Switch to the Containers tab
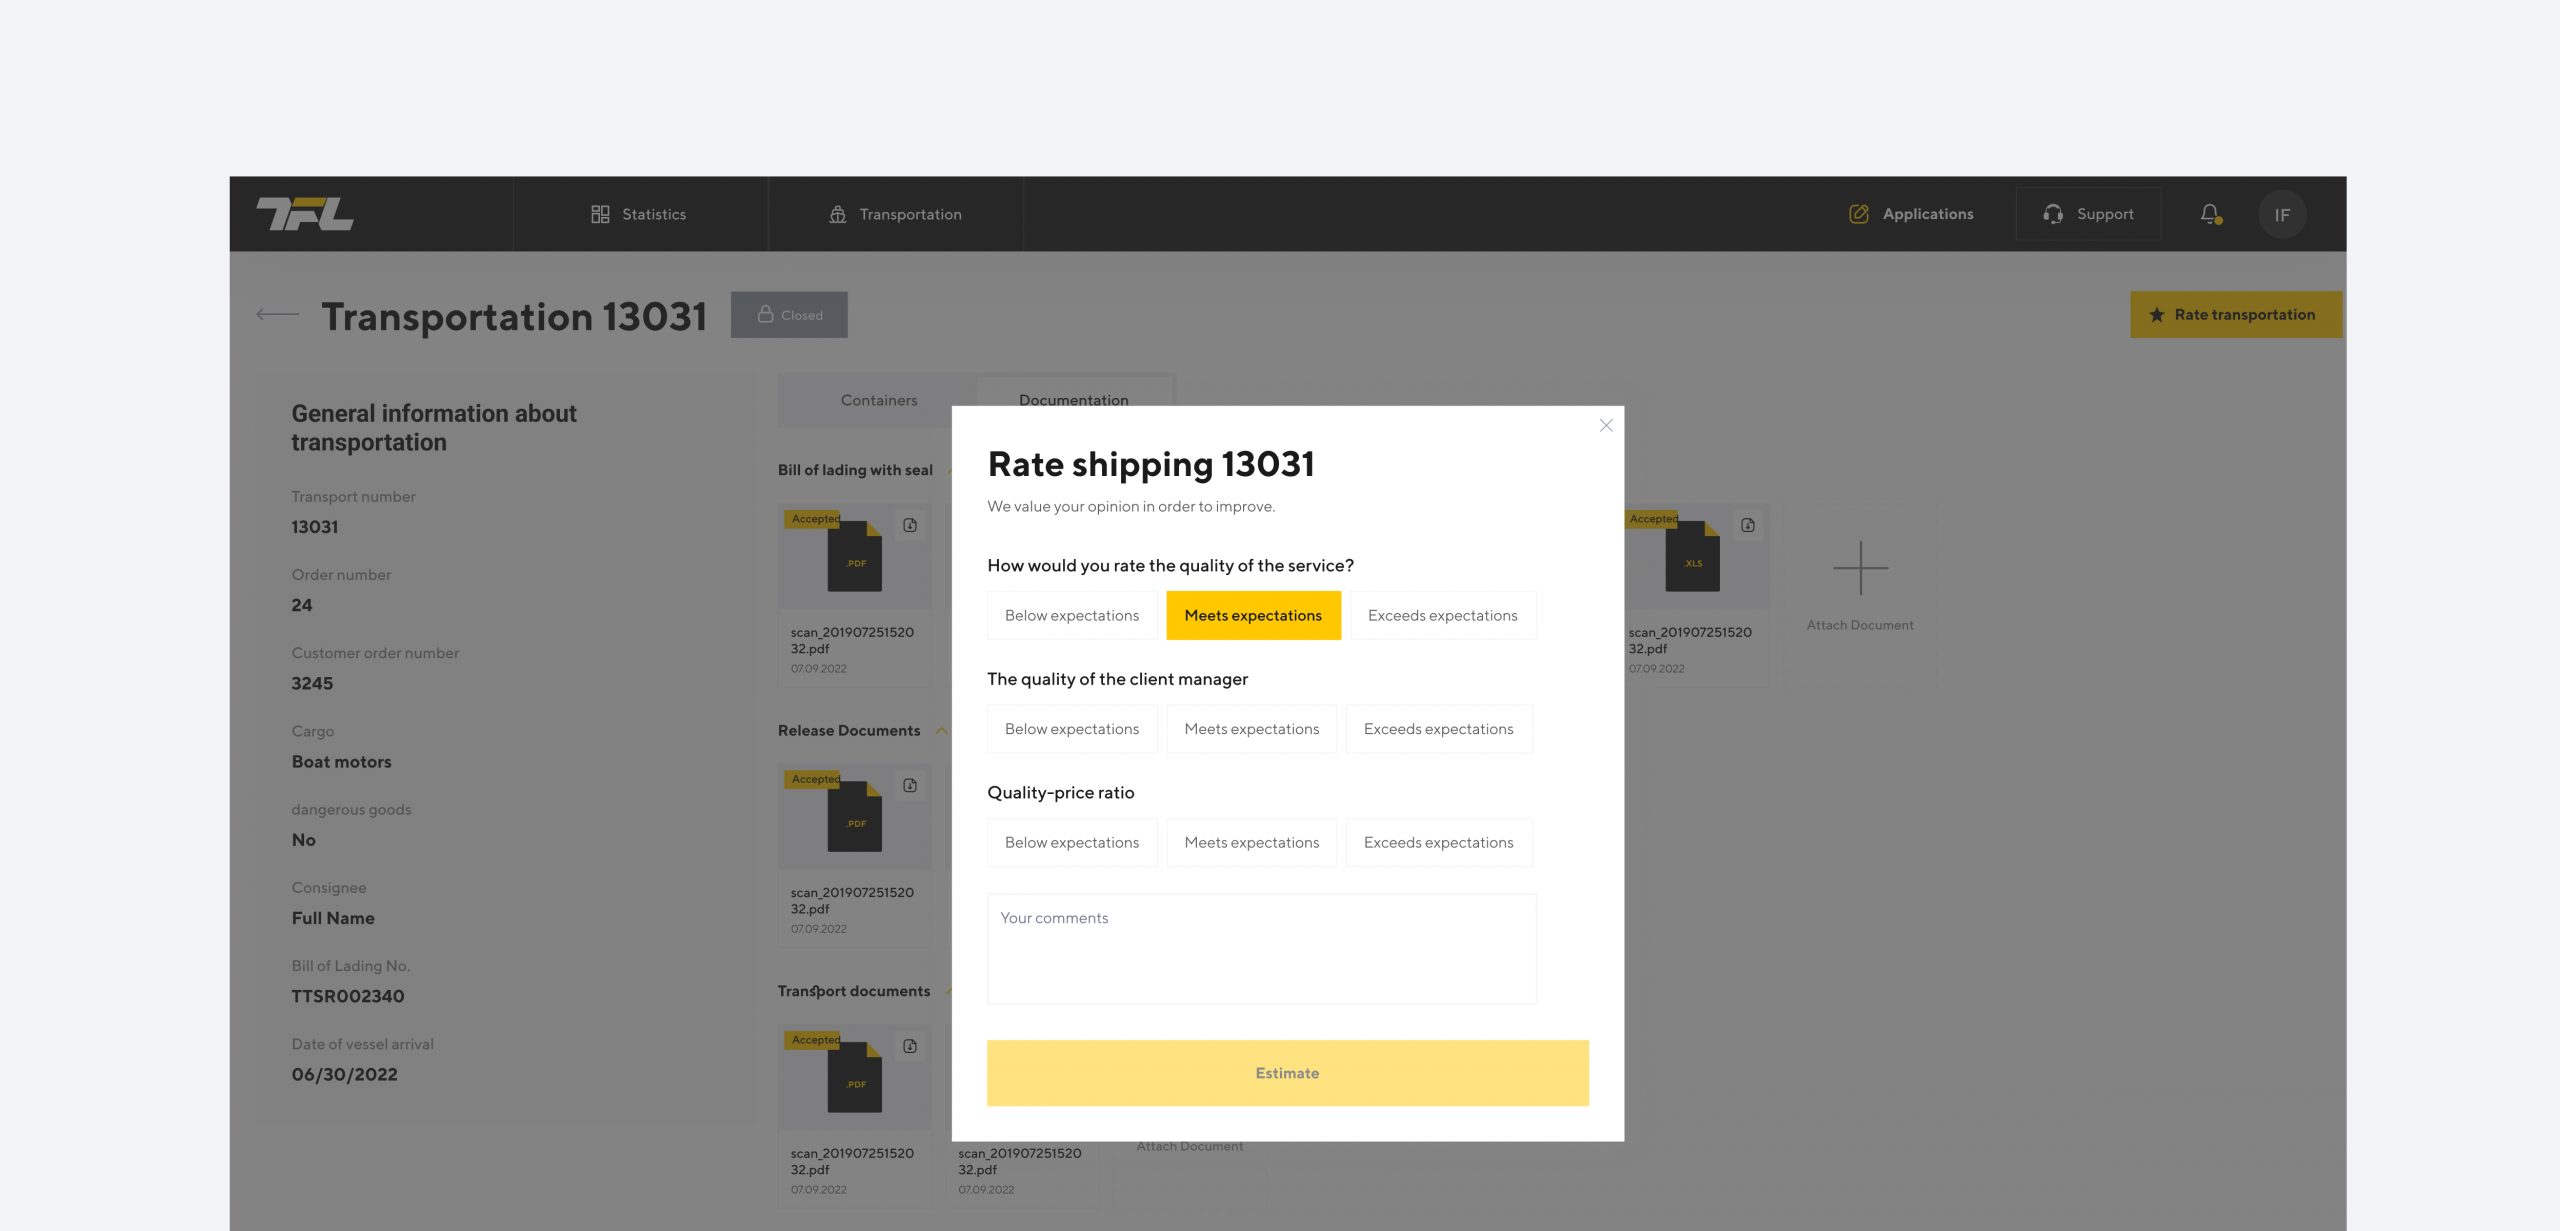 [x=878, y=401]
